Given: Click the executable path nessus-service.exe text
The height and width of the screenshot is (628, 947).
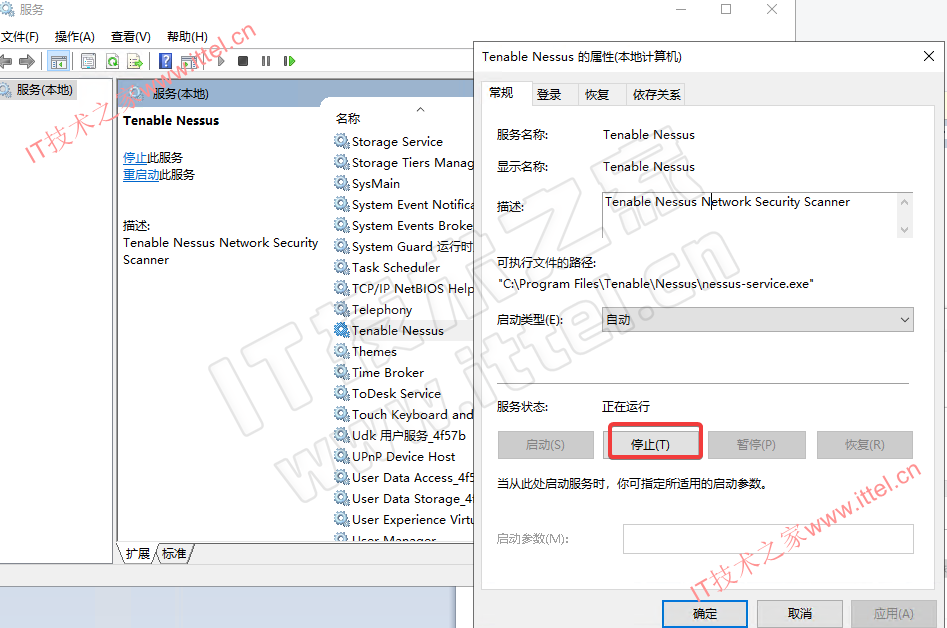Looking at the screenshot, I should tap(655, 284).
